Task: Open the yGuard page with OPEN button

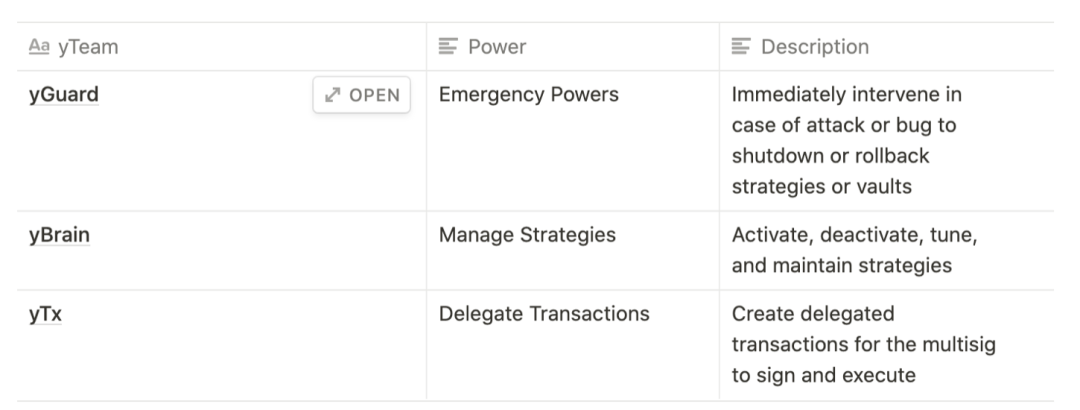Action: (362, 95)
